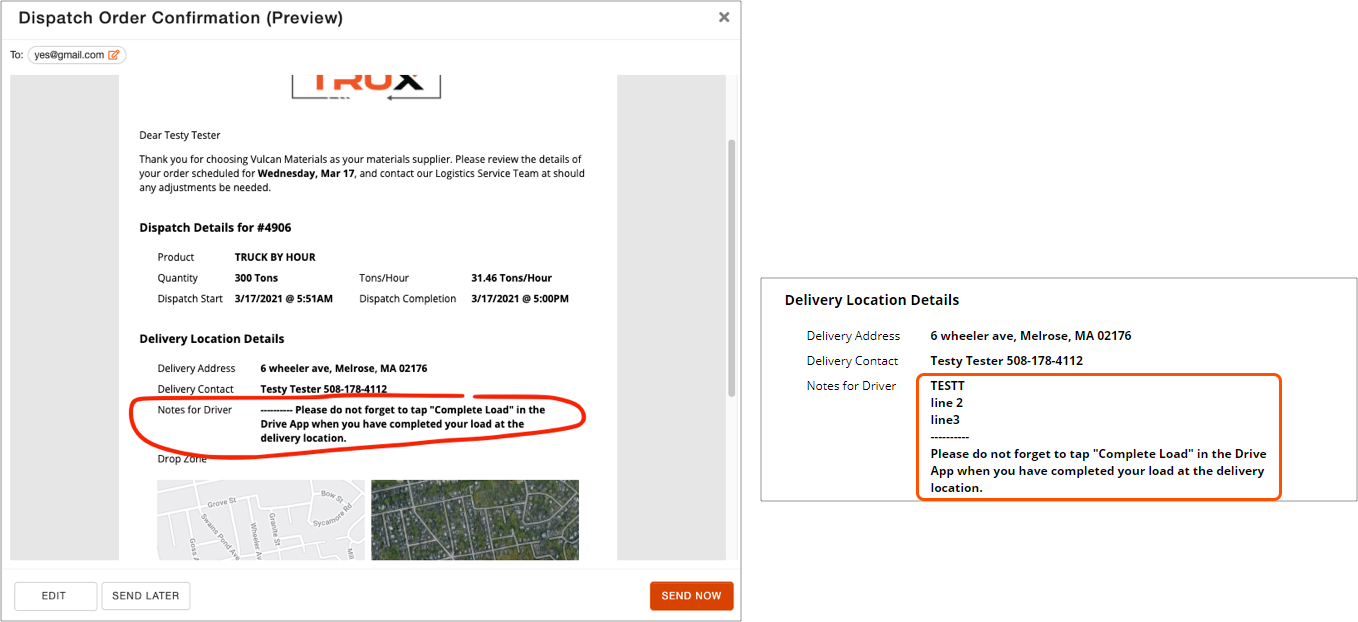This screenshot has width=1358, height=622.
Task: Click the 'Notes for Driver' label in the preview dialog
Action: (195, 410)
